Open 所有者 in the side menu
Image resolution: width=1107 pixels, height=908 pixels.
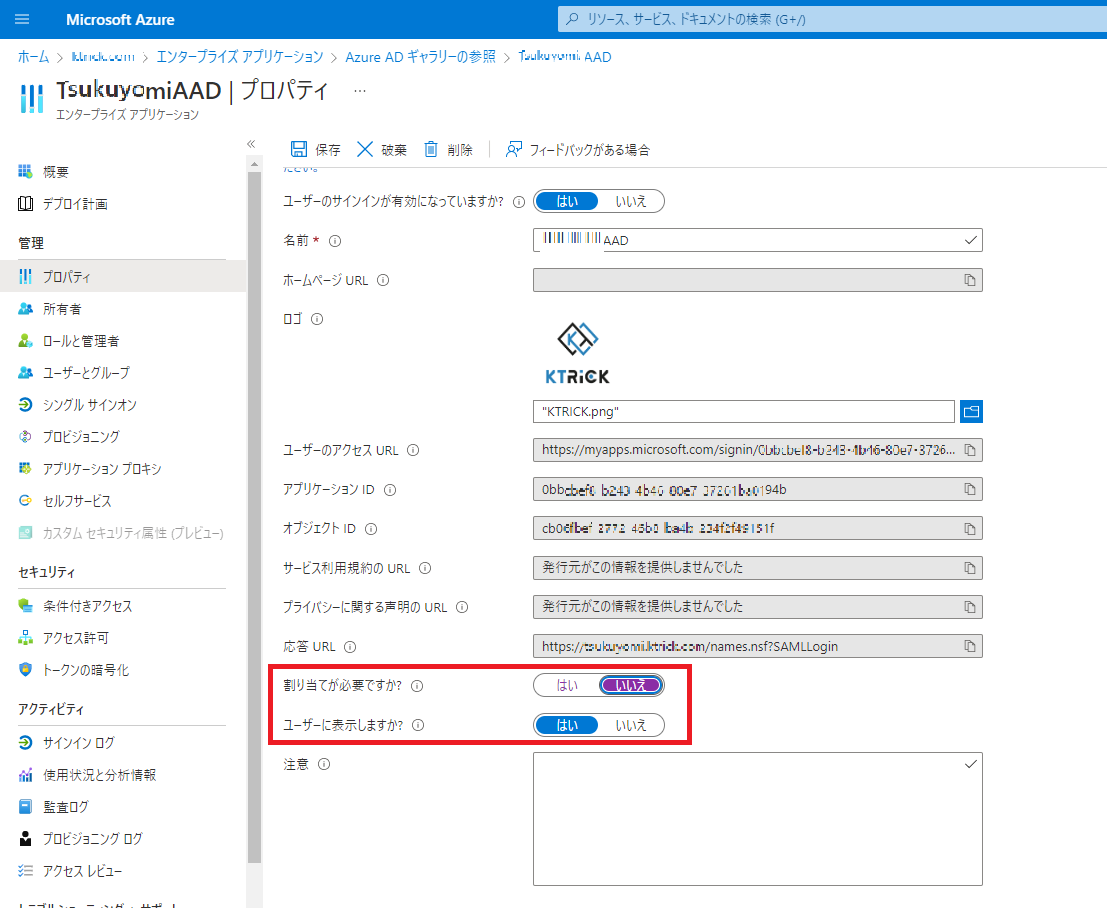(x=122, y=309)
